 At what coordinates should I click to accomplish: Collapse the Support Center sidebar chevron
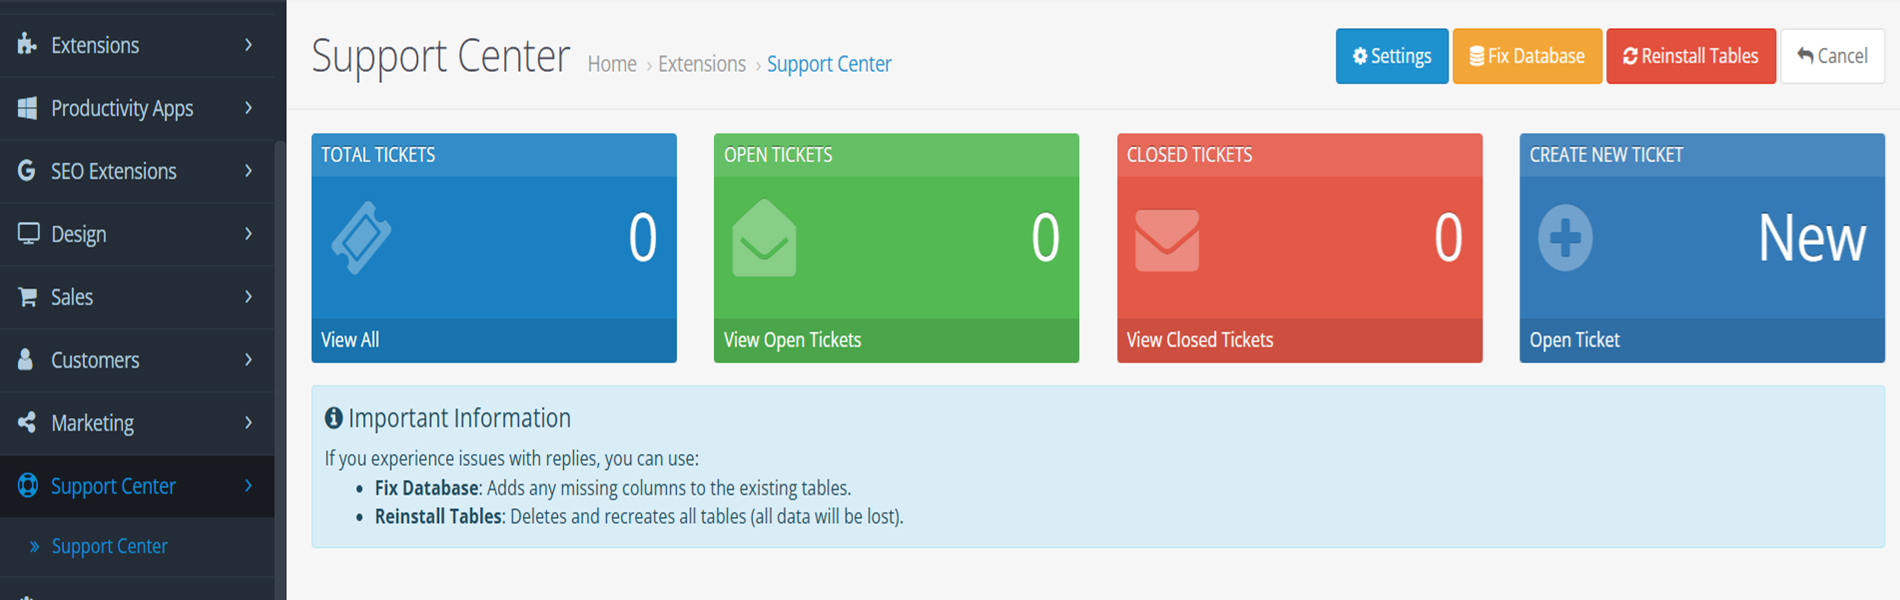click(249, 486)
